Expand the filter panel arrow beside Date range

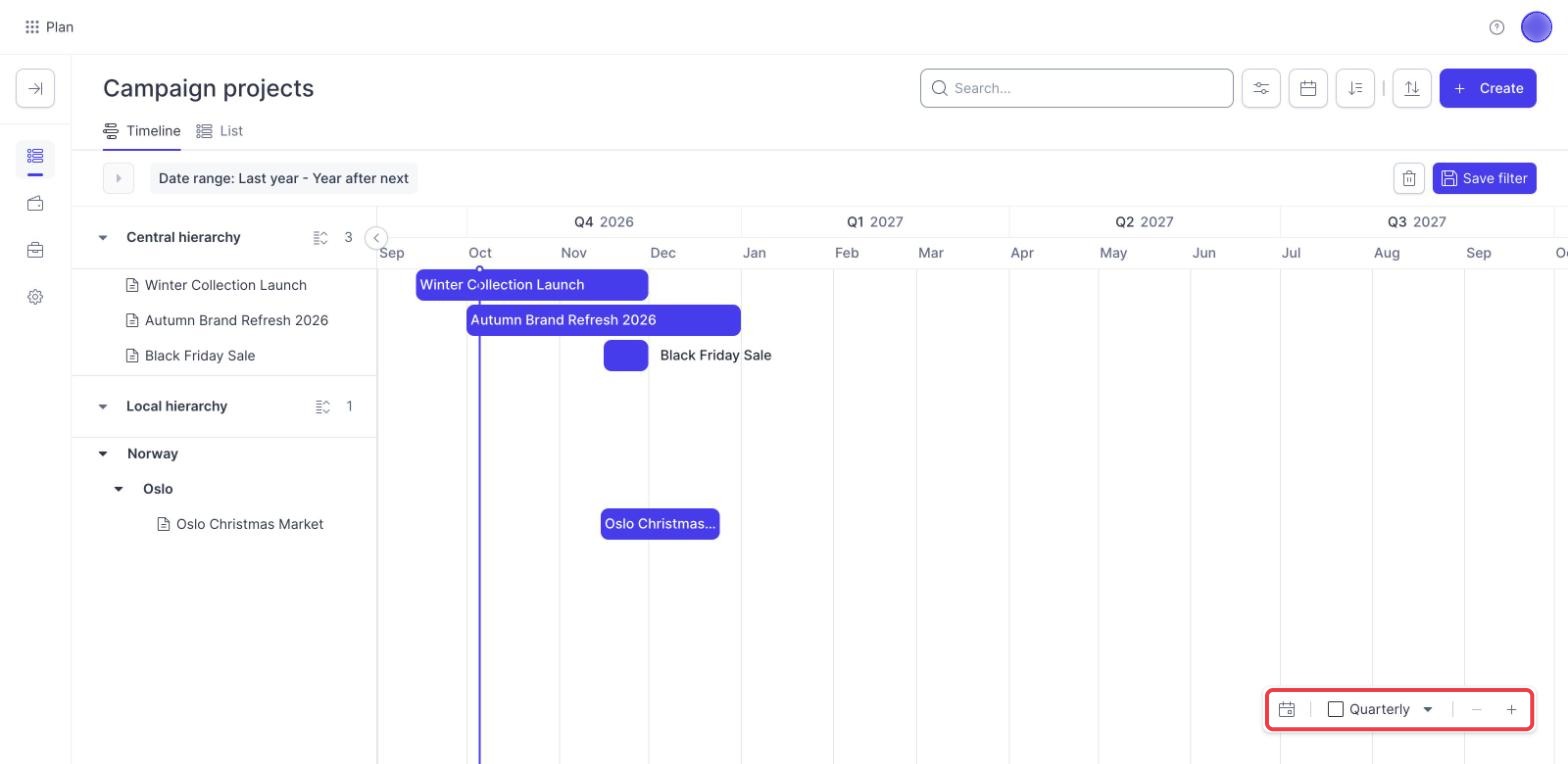(x=118, y=178)
